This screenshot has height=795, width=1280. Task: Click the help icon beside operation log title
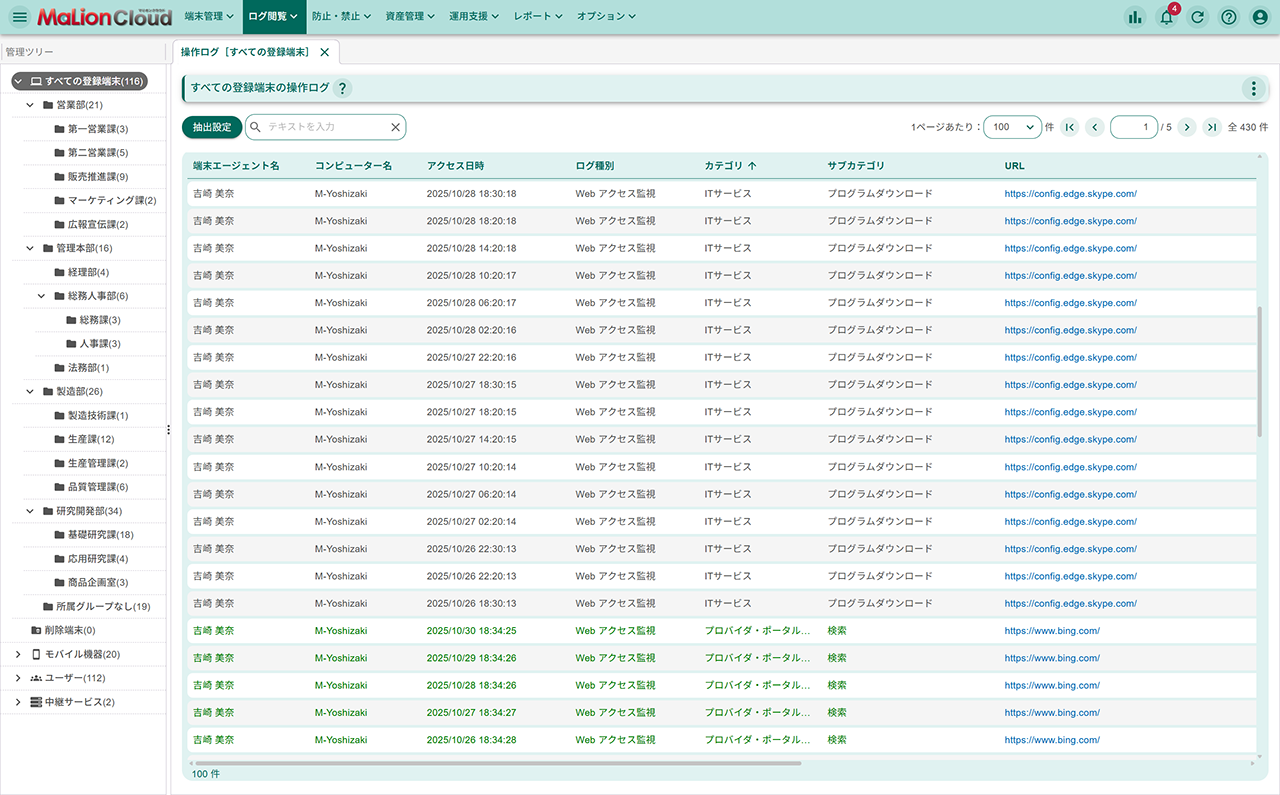(342, 88)
